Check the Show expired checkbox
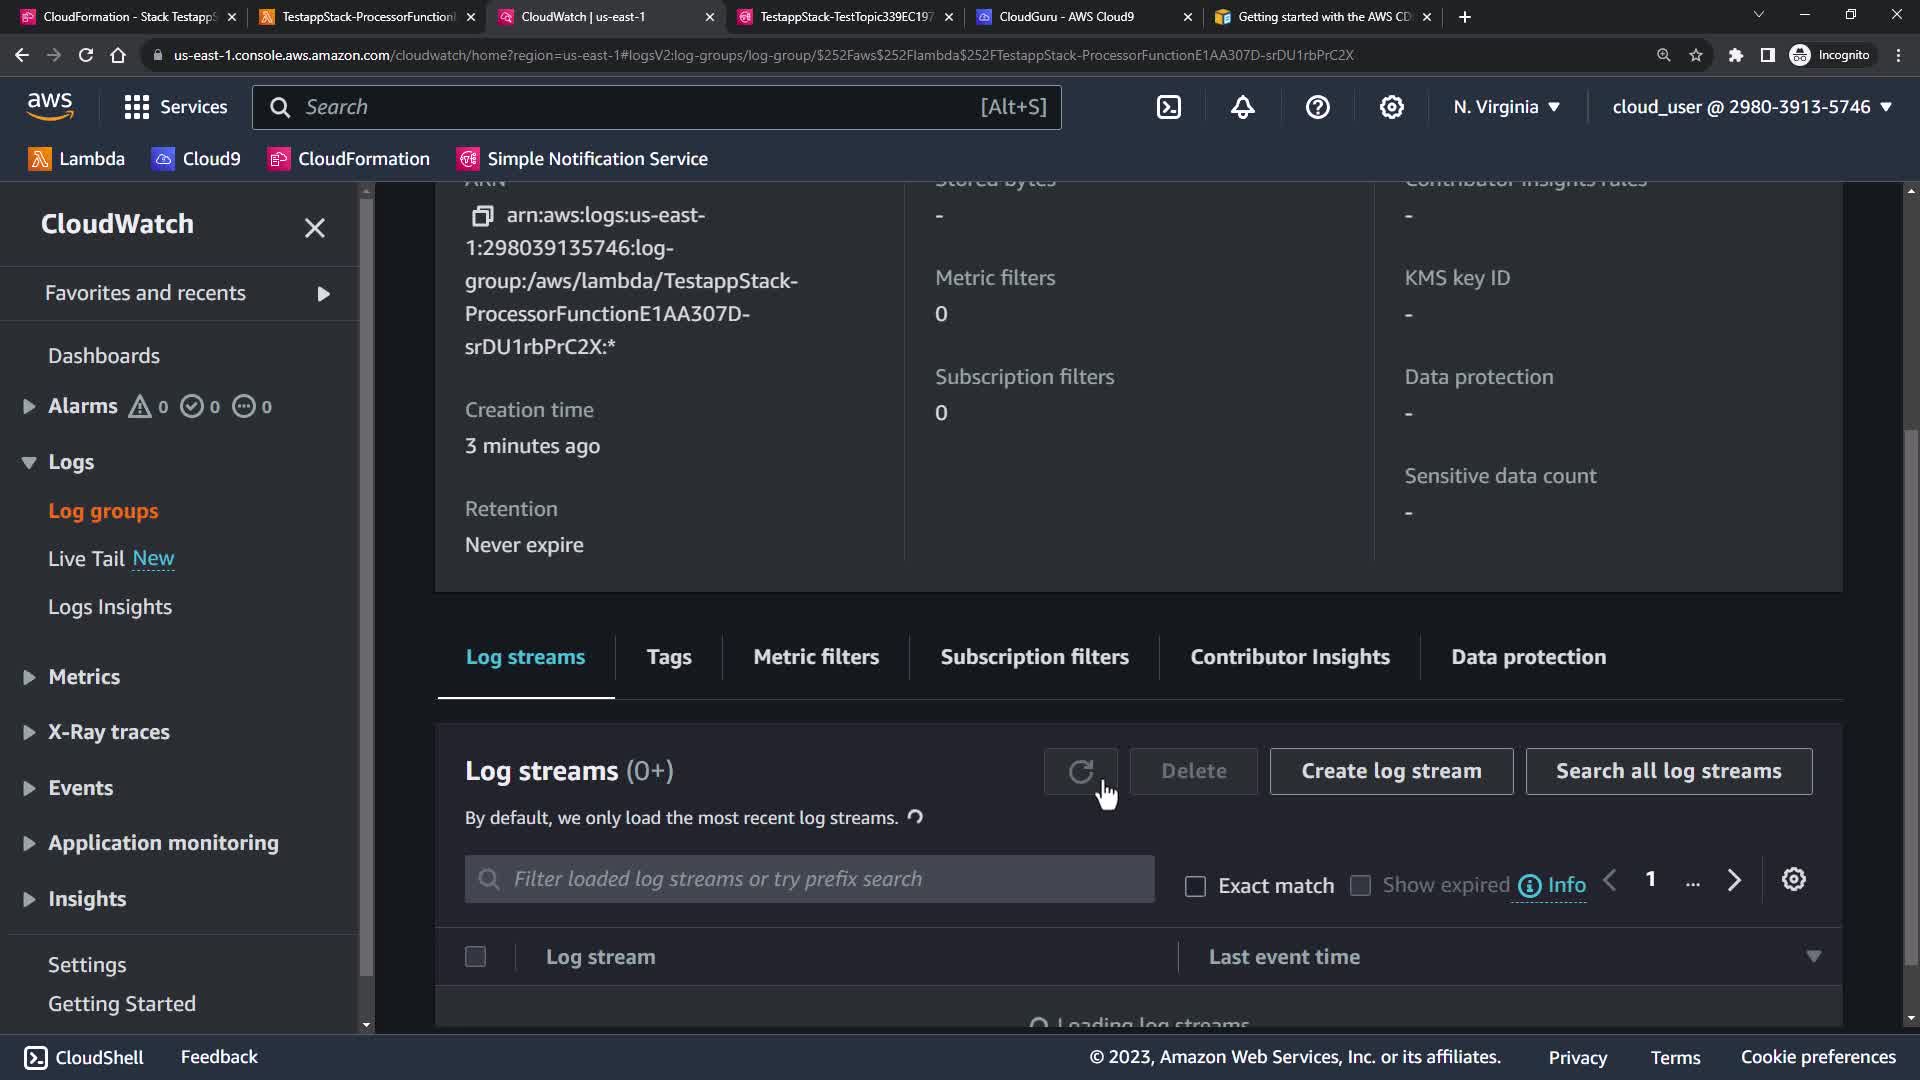The width and height of the screenshot is (1920, 1080). (1360, 886)
